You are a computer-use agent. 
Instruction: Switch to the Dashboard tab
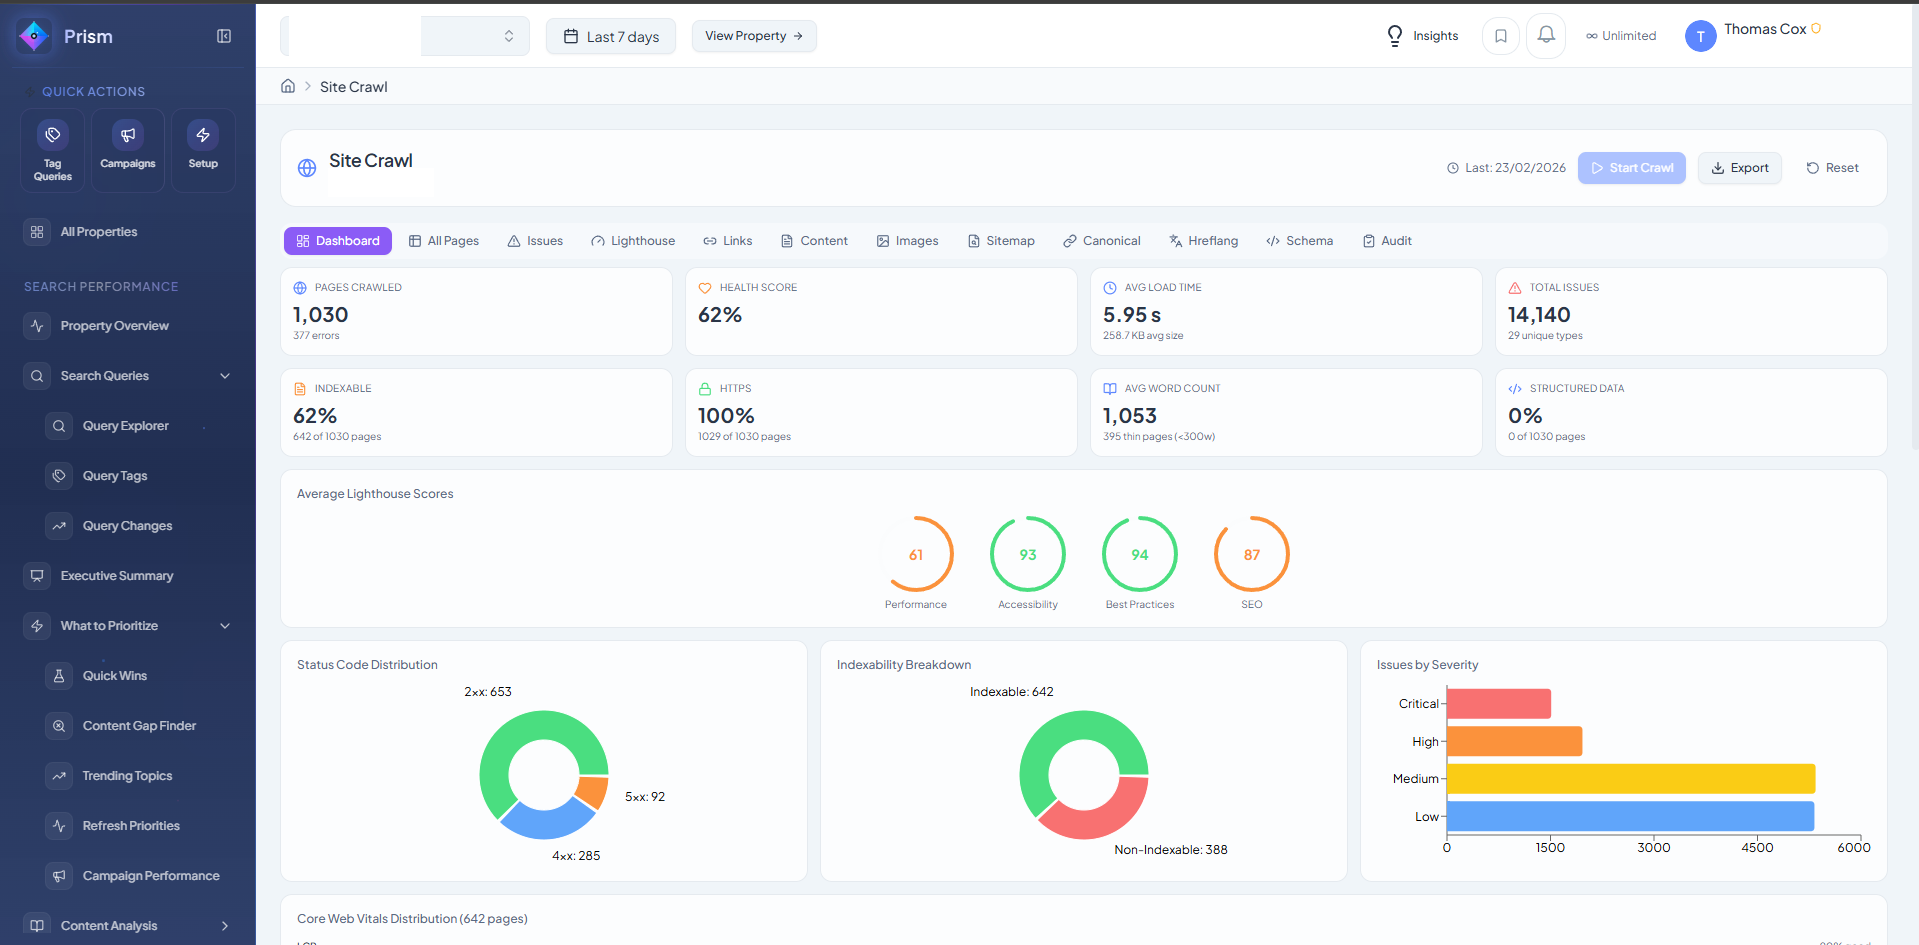pos(338,241)
